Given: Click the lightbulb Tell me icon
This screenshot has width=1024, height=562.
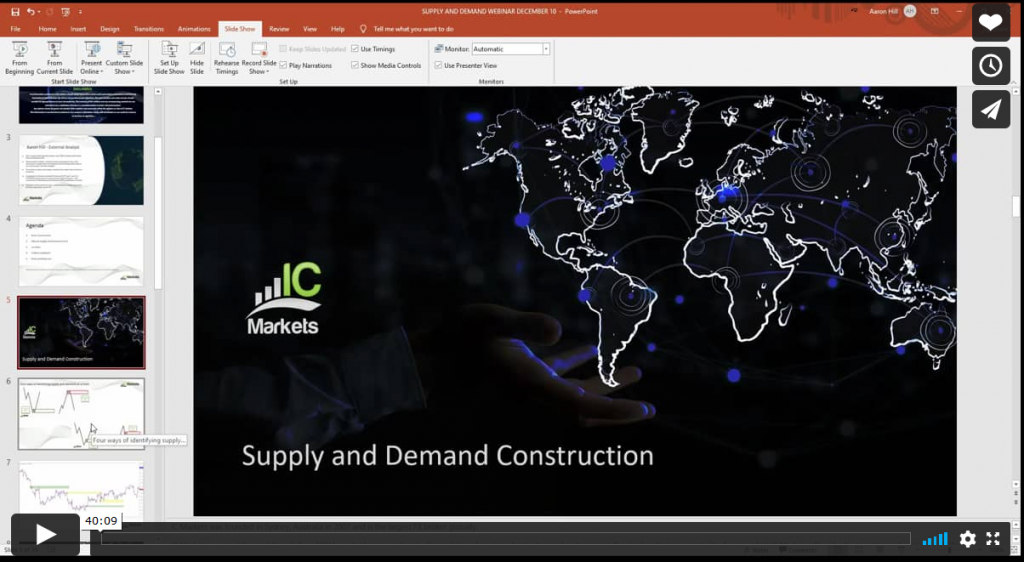Looking at the screenshot, I should tap(363, 29).
